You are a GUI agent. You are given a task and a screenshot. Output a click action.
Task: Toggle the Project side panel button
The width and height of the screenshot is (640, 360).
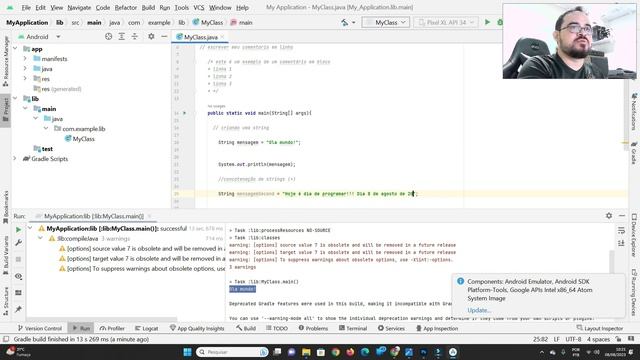tap(6, 109)
